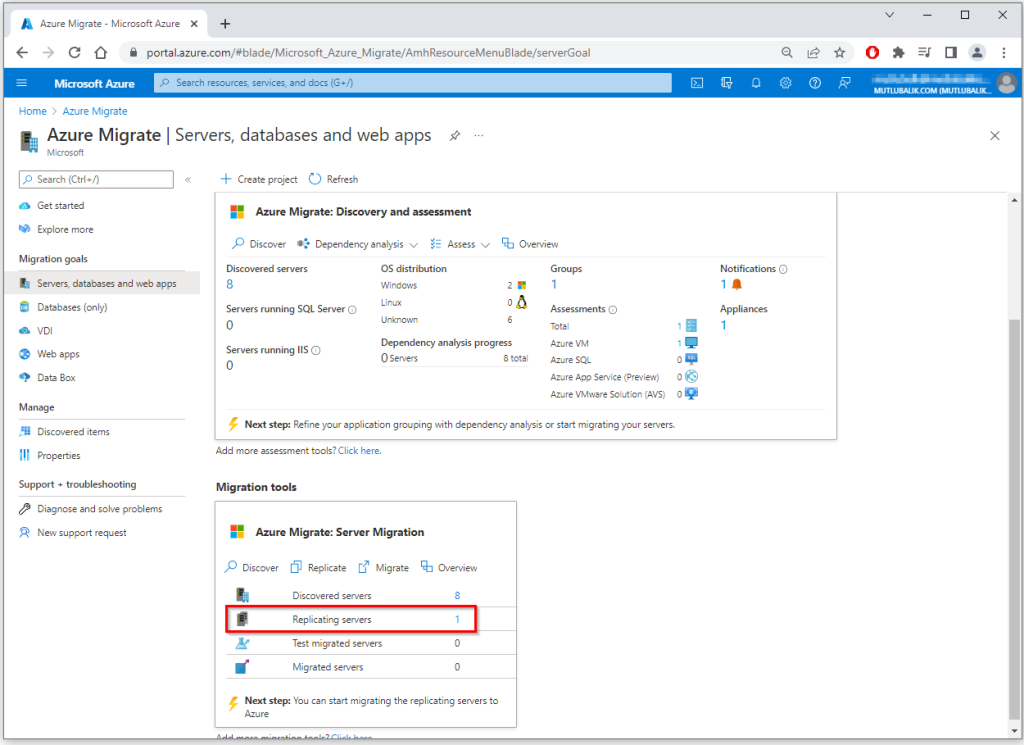This screenshot has height=745, width=1024.
Task: Close the Azure Migrate blade
Action: pyautogui.click(x=995, y=136)
